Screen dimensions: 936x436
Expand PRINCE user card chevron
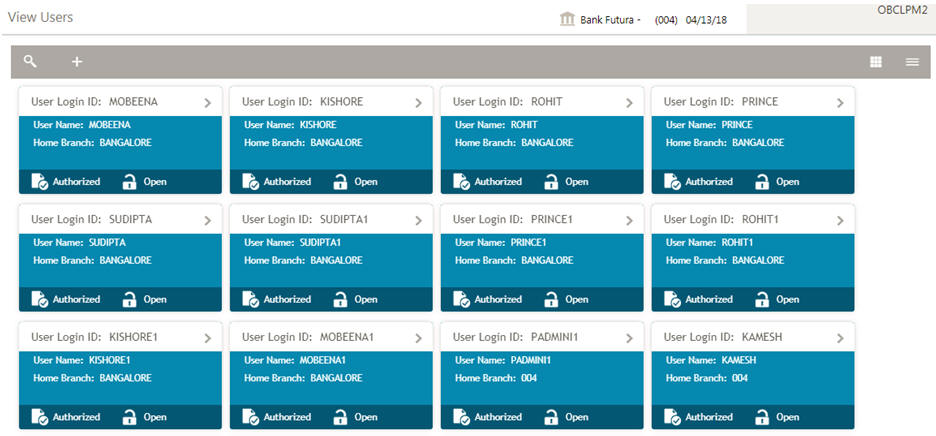tap(840, 103)
